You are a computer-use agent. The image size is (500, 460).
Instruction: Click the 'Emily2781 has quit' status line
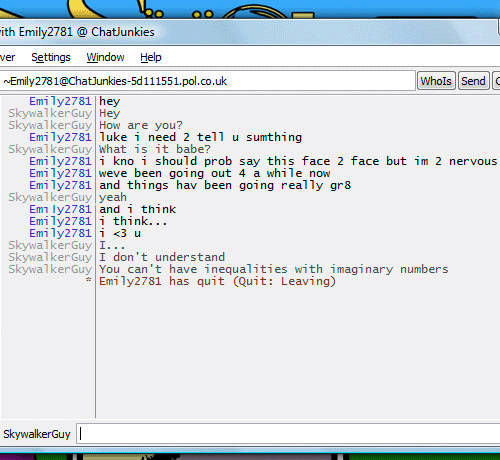217,281
